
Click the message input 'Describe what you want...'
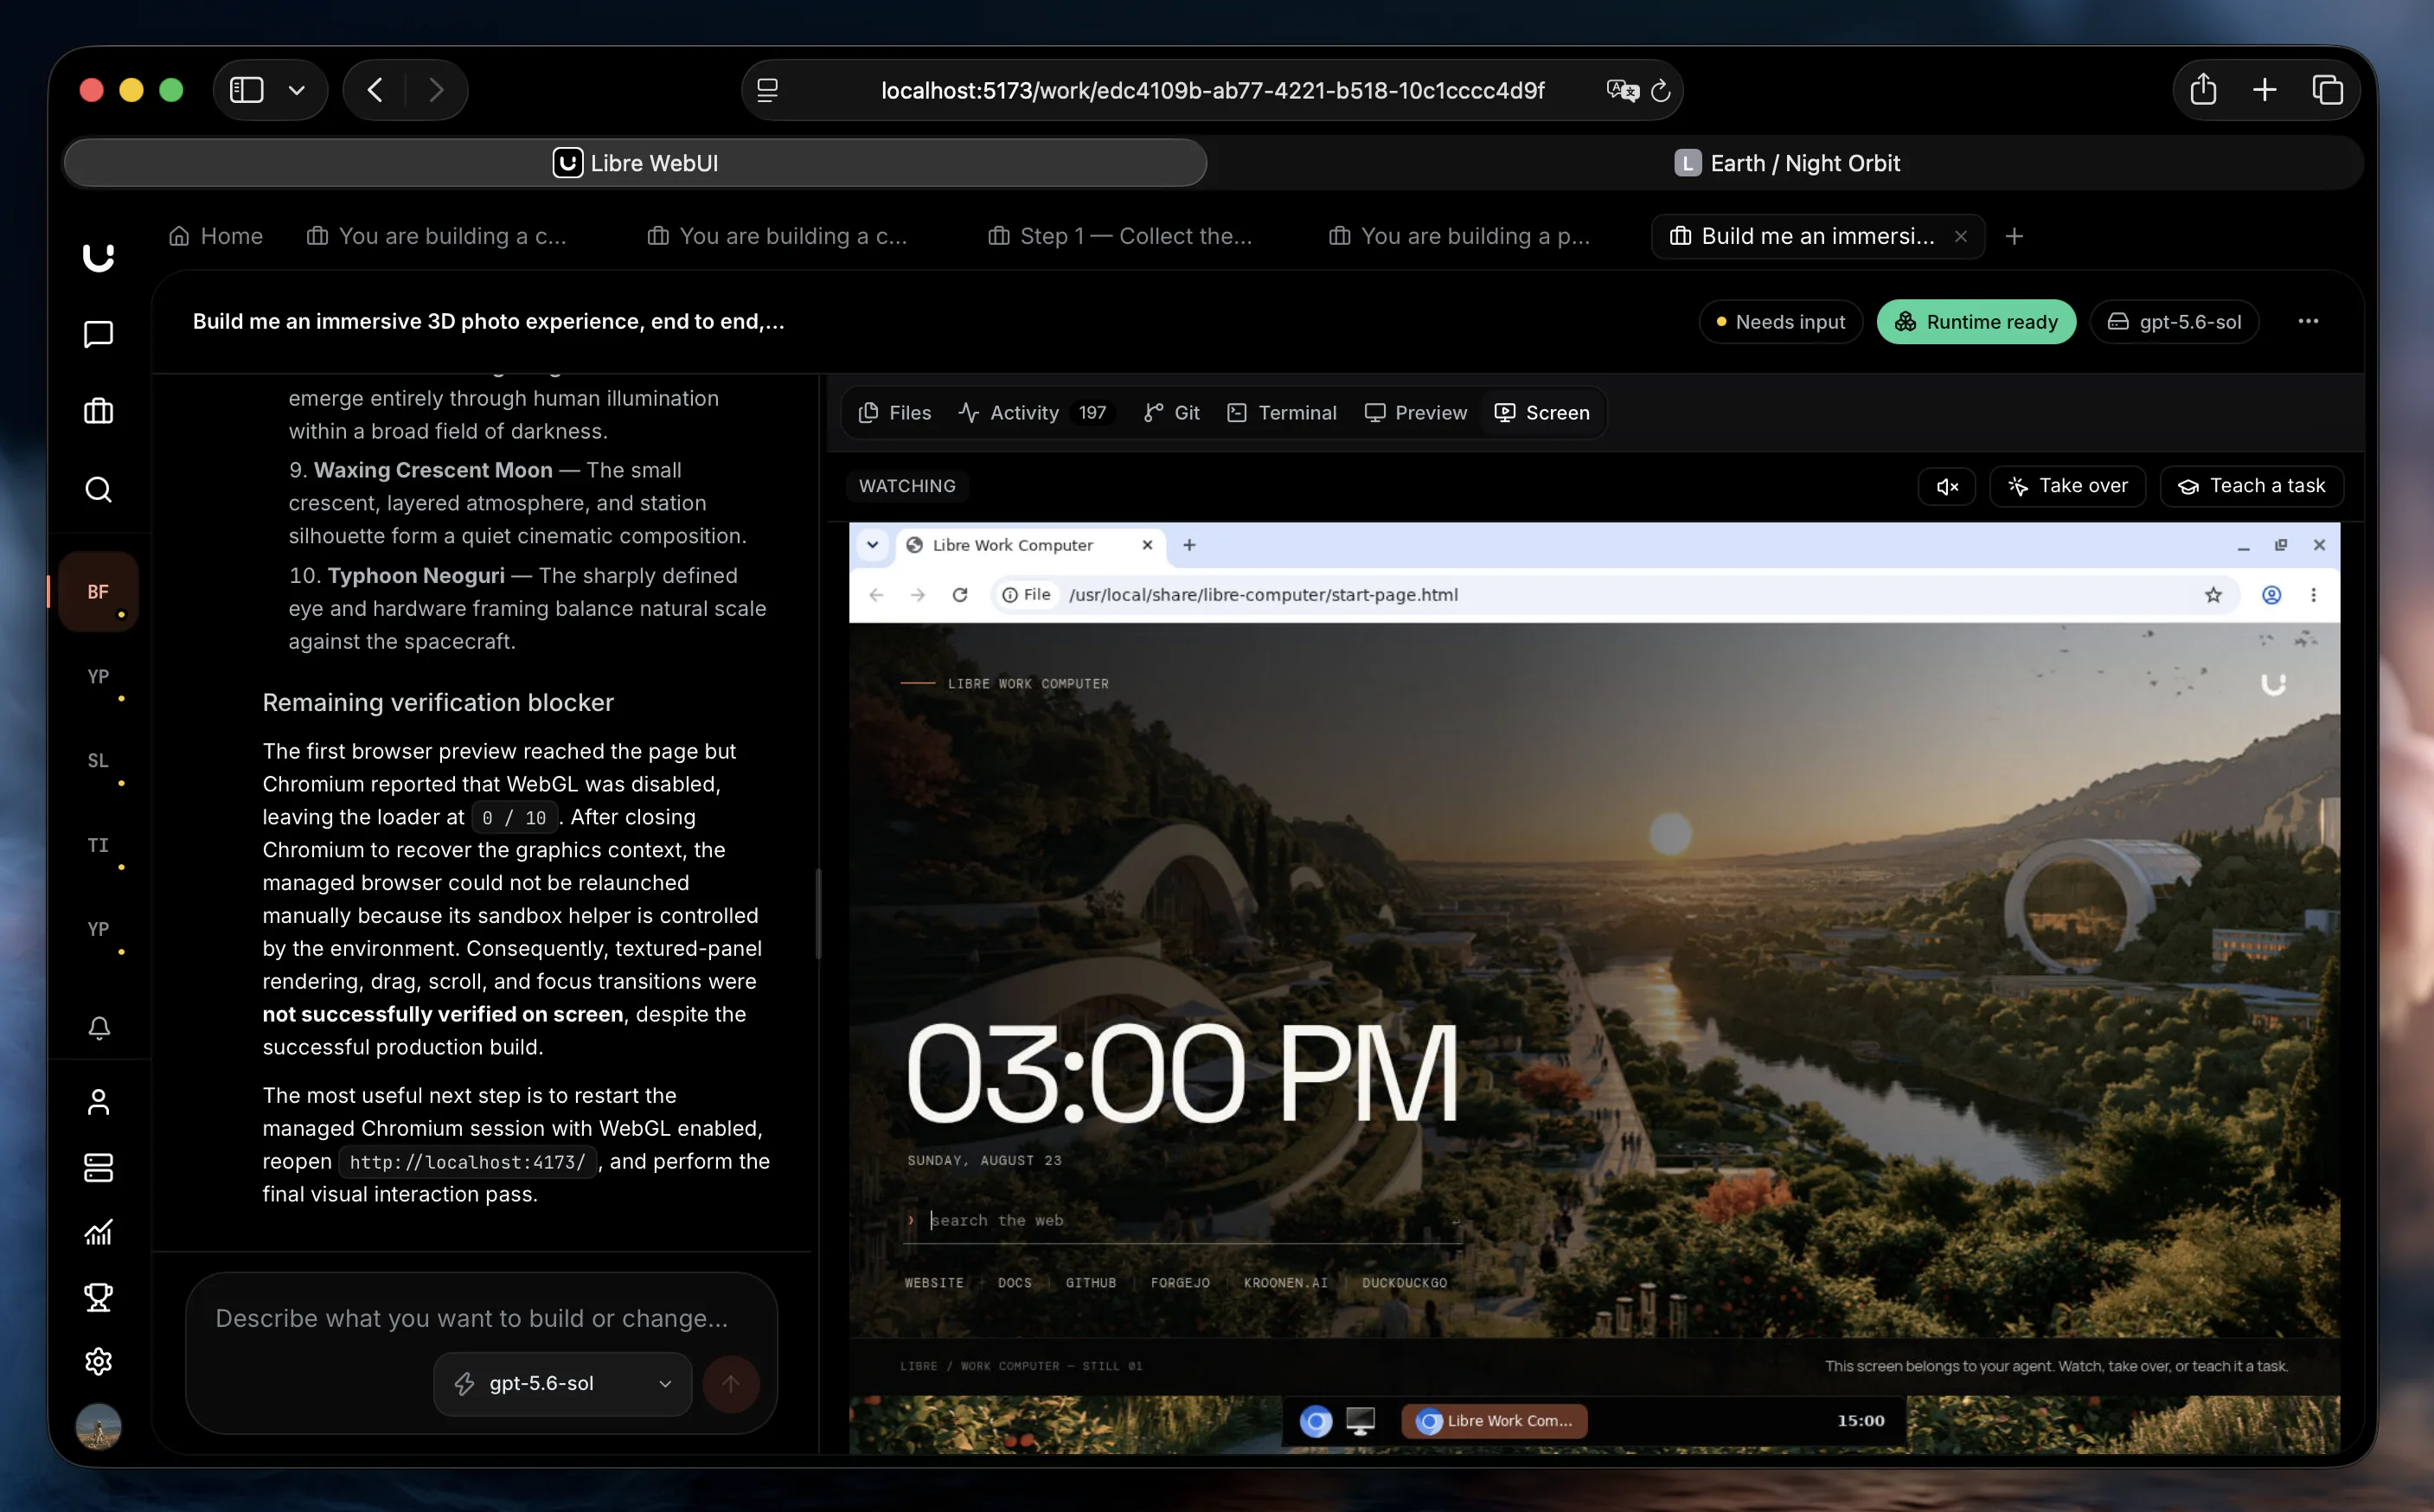tap(472, 1319)
